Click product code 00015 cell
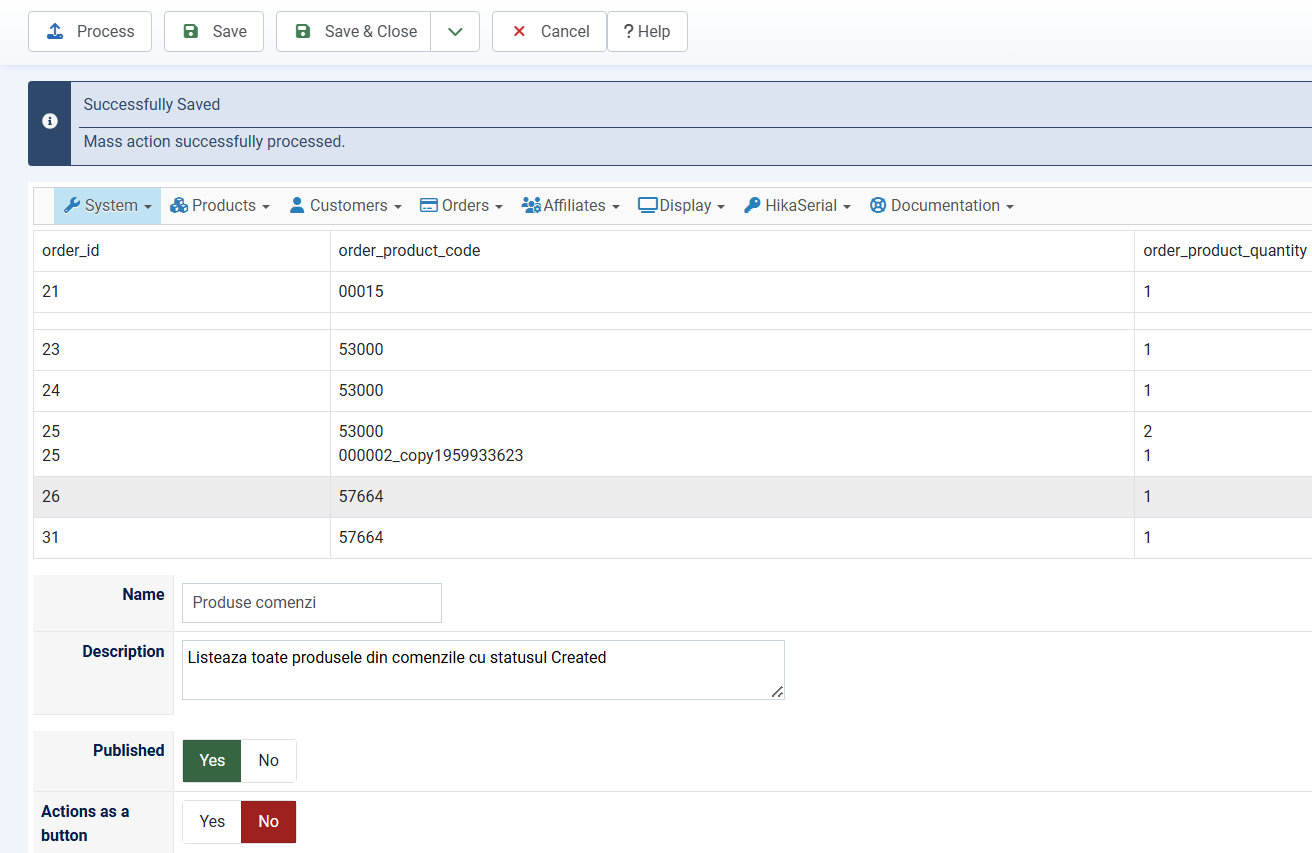Image resolution: width=1312 pixels, height=853 pixels. (732, 292)
